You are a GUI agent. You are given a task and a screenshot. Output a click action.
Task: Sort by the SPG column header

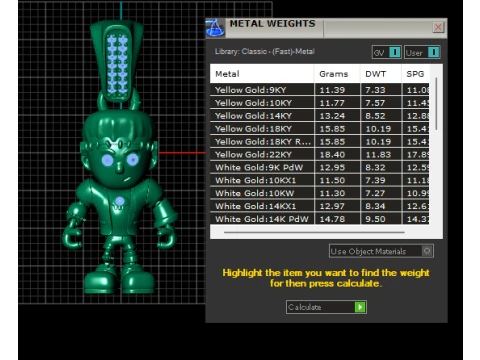[x=415, y=74]
